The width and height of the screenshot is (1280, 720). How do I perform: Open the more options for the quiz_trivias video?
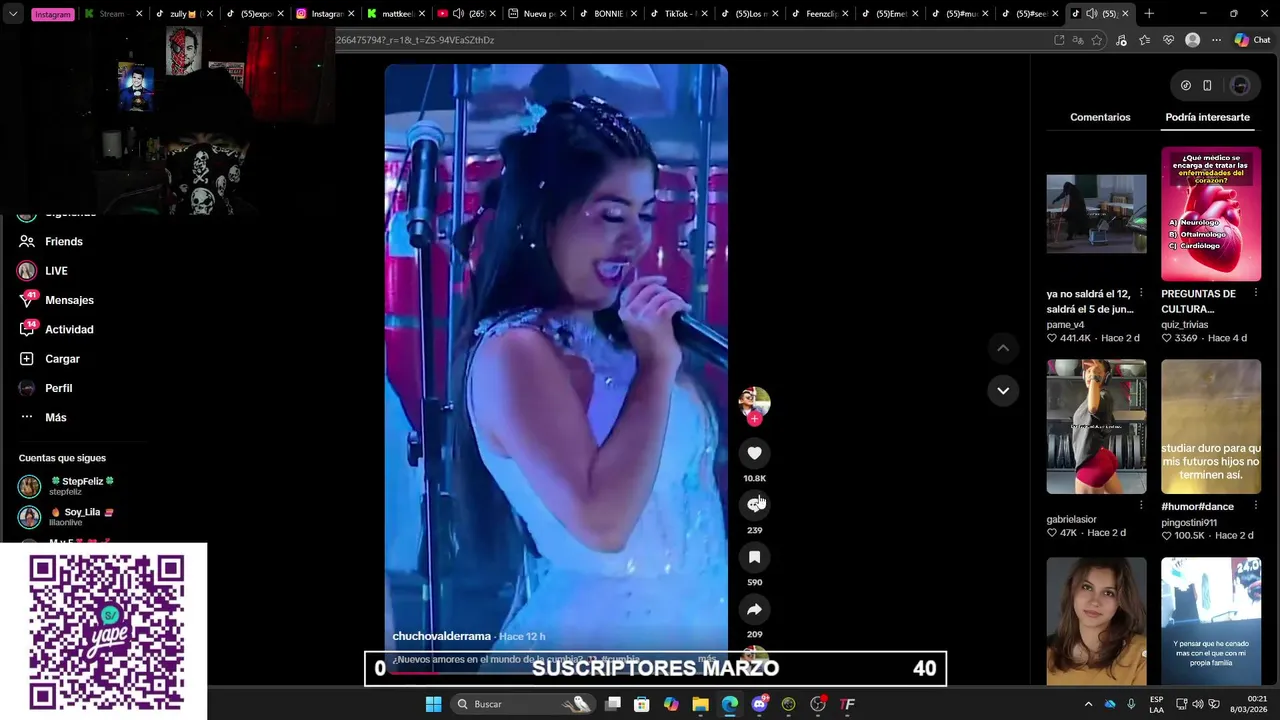point(1255,293)
